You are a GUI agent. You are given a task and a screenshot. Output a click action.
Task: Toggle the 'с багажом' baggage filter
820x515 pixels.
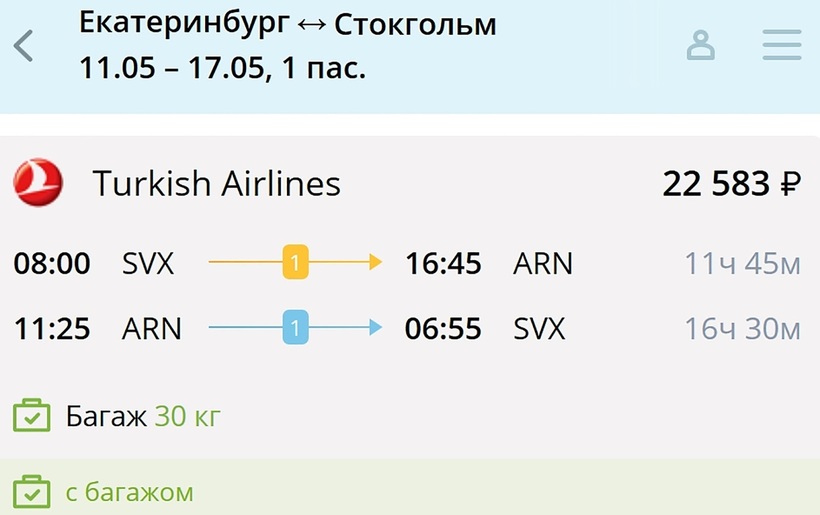click(x=32, y=492)
